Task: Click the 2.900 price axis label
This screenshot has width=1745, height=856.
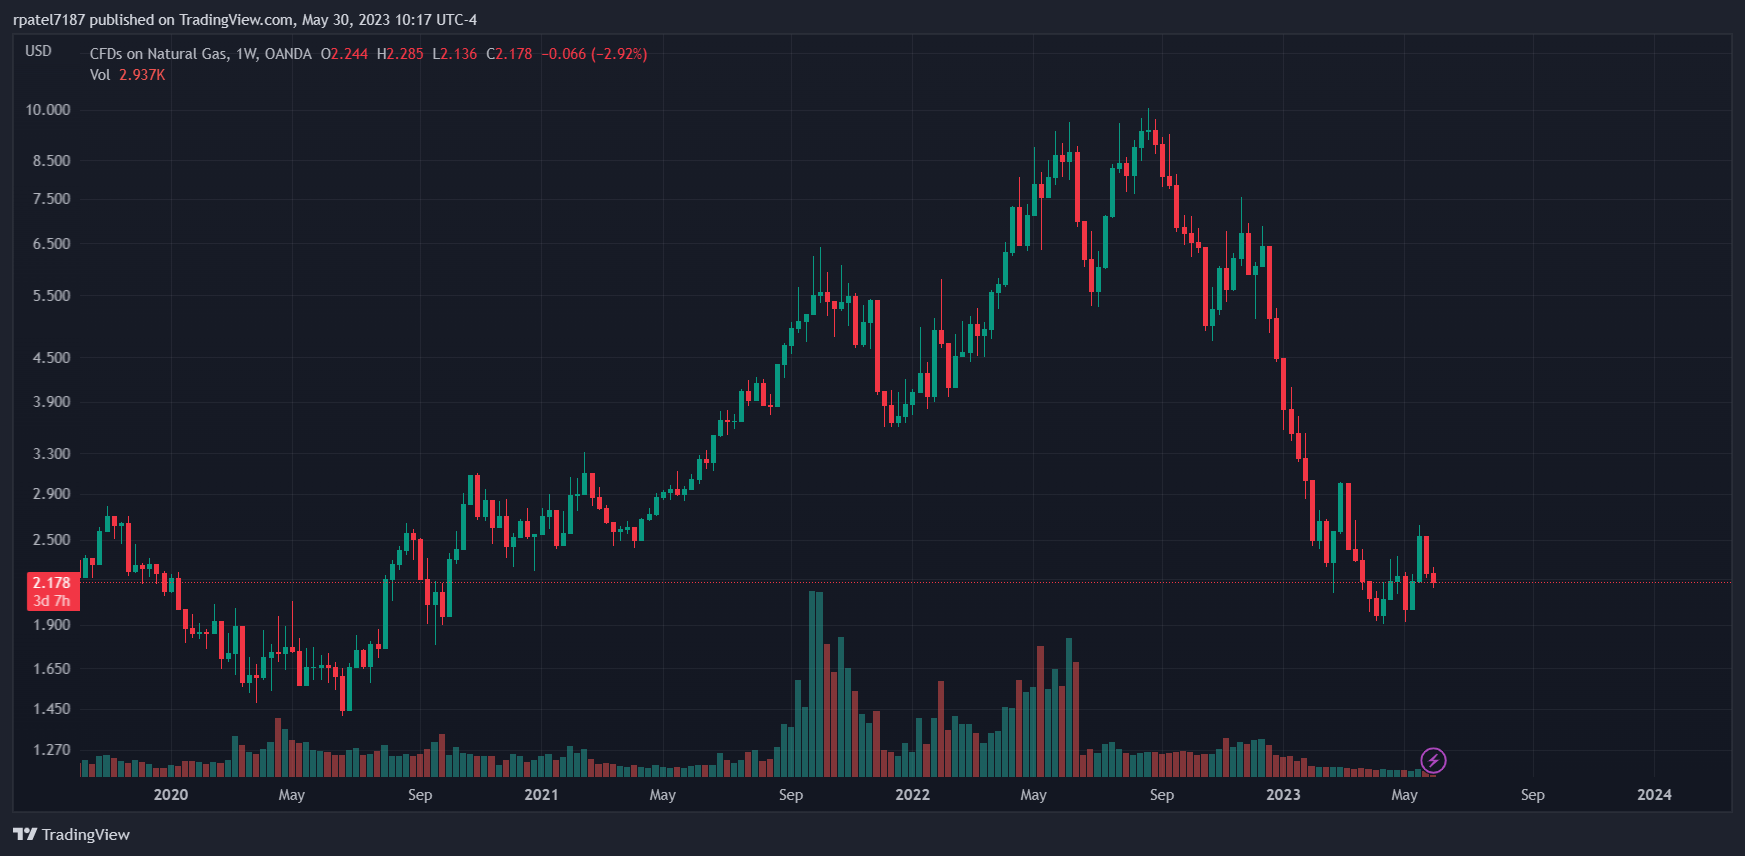Action: click(x=51, y=494)
